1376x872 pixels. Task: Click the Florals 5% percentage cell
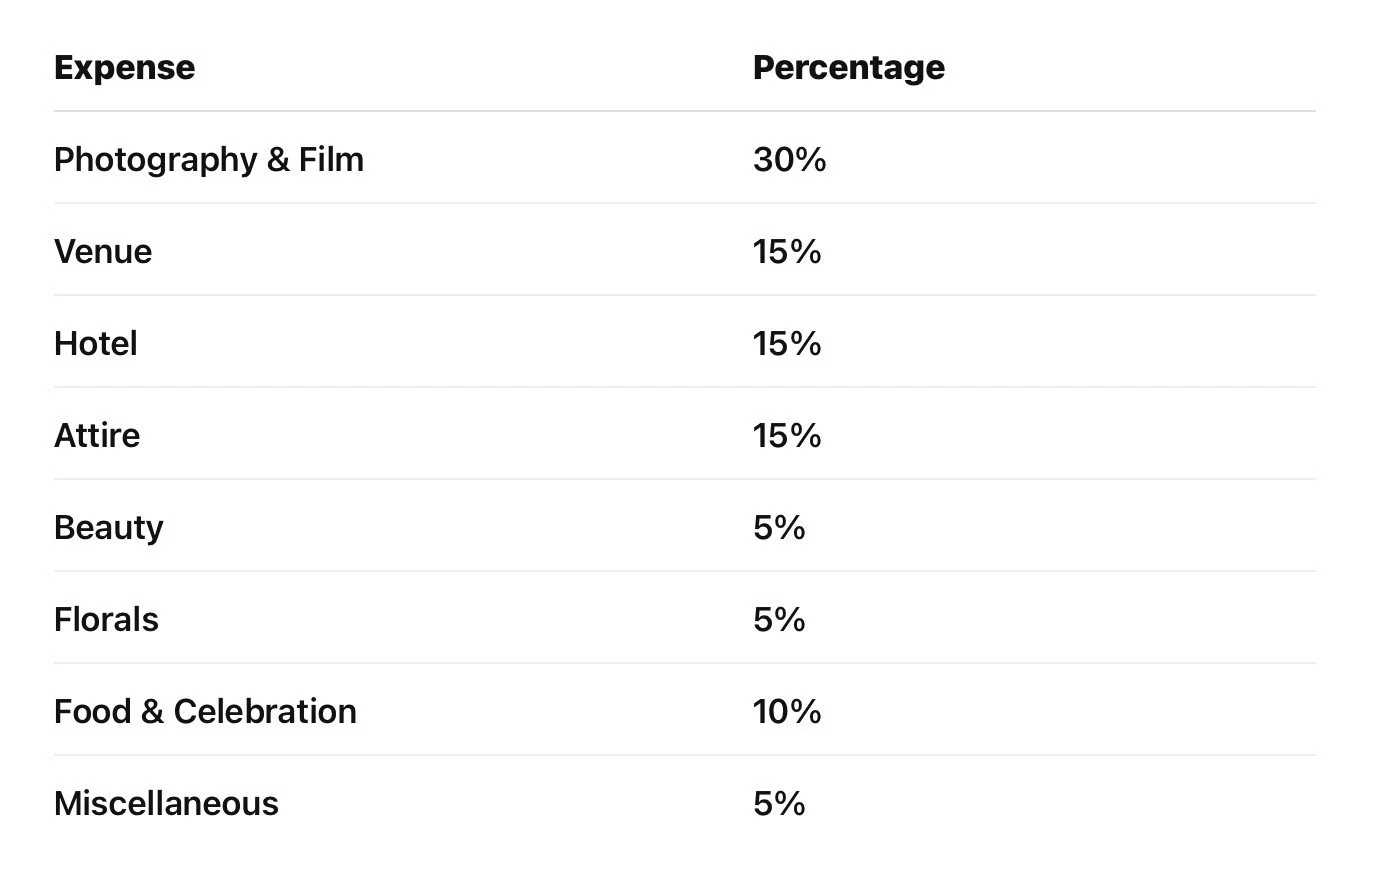[779, 620]
